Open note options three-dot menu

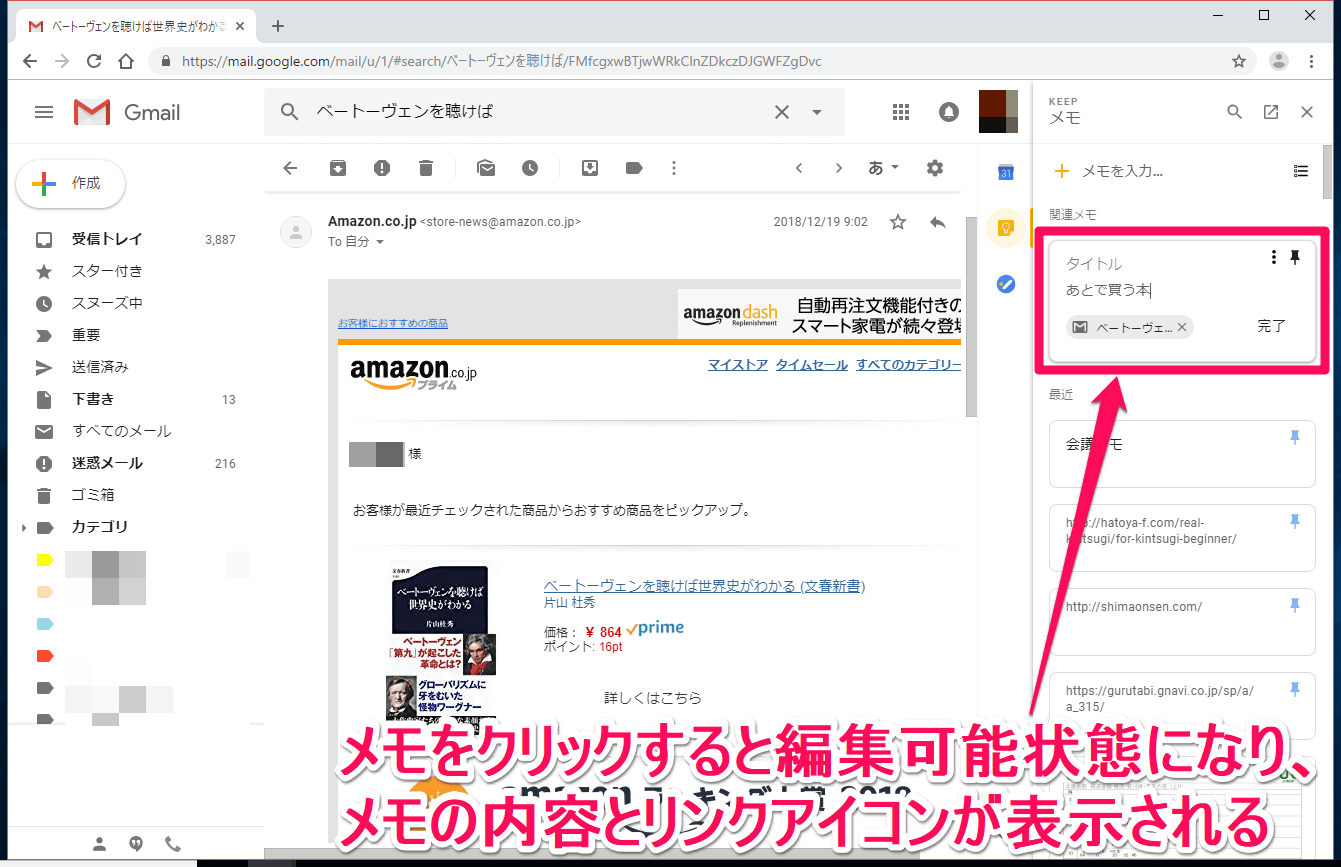coord(1273,258)
